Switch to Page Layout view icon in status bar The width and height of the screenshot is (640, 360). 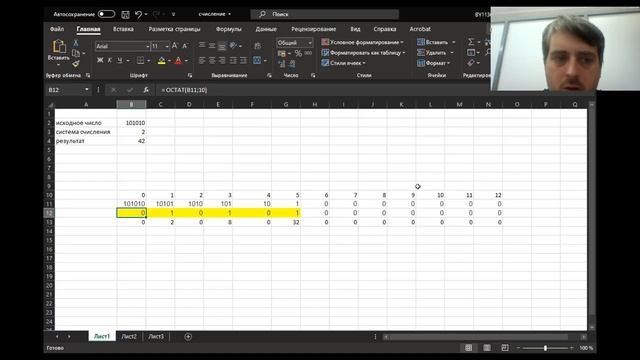tap(487, 348)
